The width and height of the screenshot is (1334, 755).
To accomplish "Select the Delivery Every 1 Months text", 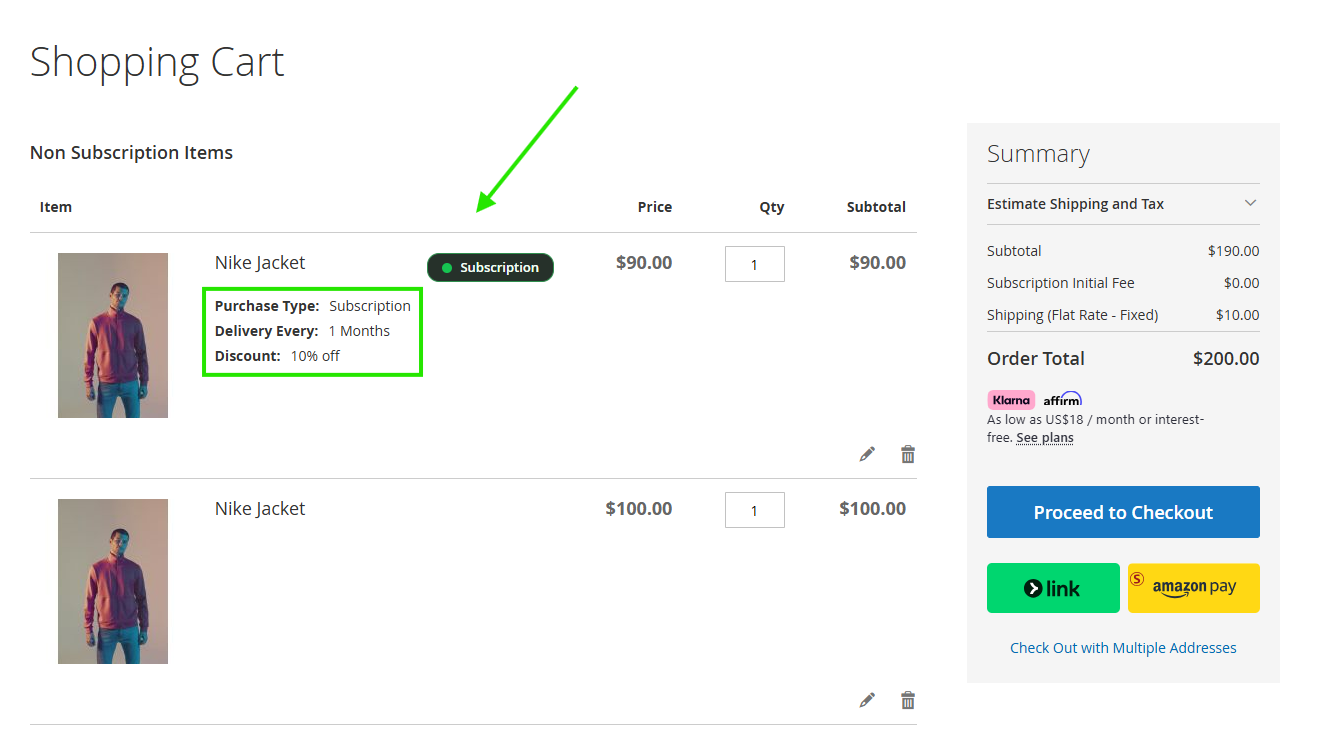I will point(302,331).
